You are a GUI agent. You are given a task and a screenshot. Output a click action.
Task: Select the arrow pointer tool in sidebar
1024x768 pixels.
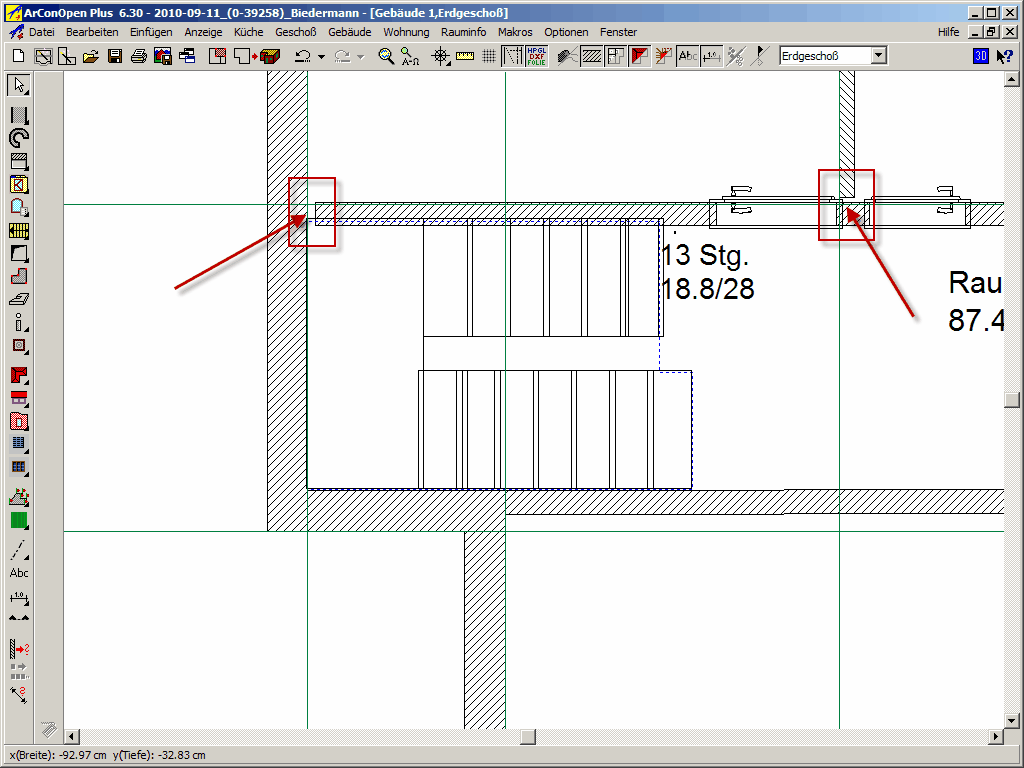tap(19, 85)
